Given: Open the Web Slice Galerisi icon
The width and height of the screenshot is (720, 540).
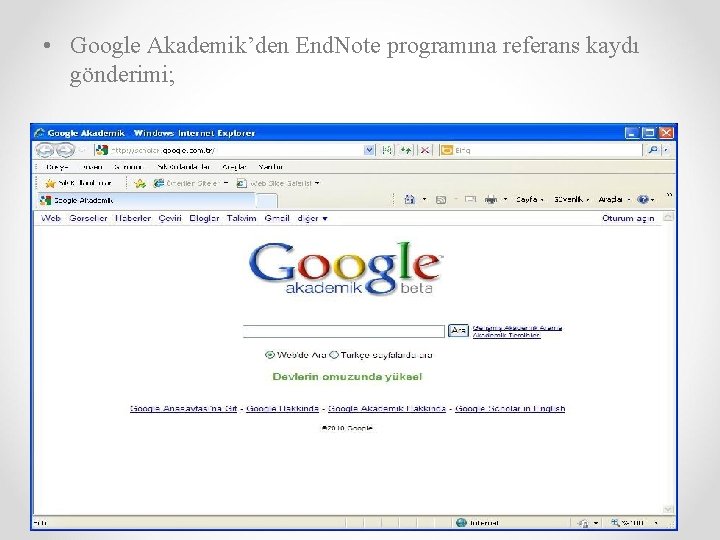Looking at the screenshot, I should pyautogui.click(x=242, y=183).
